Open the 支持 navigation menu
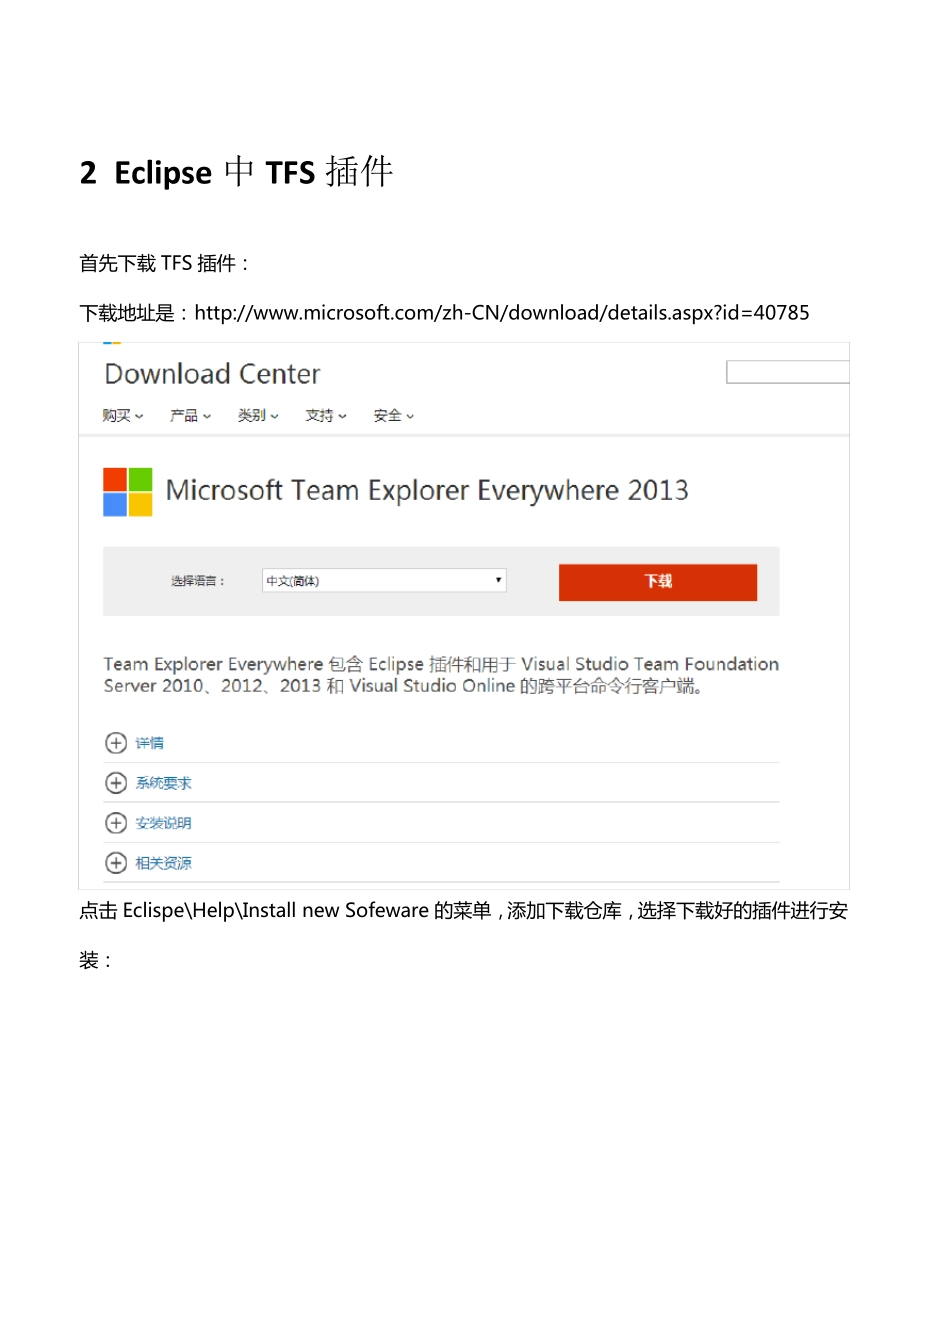The width and height of the screenshot is (950, 1344). coord(326,415)
